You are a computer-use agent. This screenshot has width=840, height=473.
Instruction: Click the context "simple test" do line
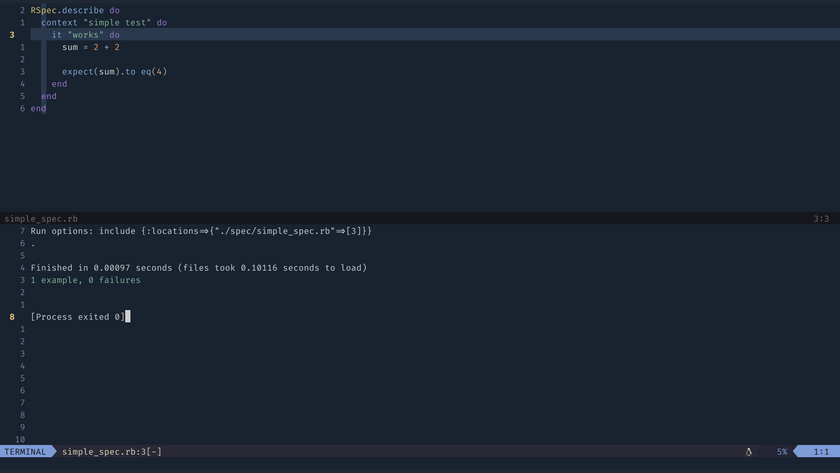coord(104,22)
